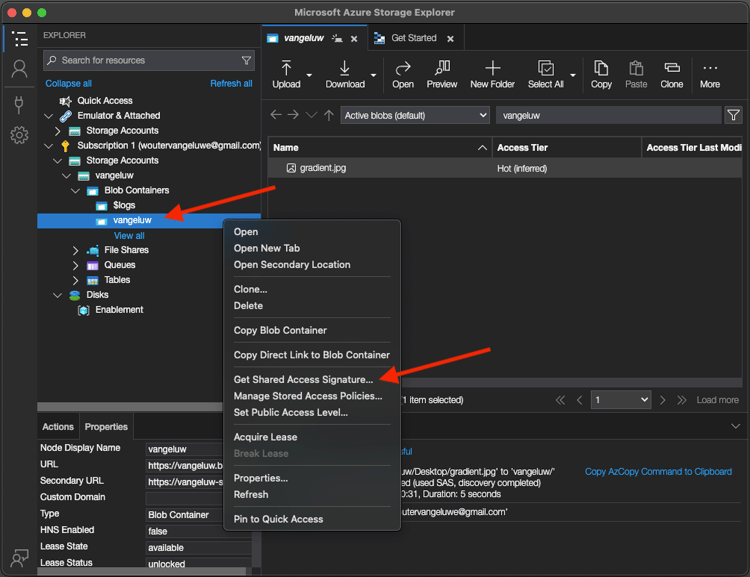Viewport: 750px width, 577px height.
Task: Click the Collapse all link
Action: tap(68, 84)
